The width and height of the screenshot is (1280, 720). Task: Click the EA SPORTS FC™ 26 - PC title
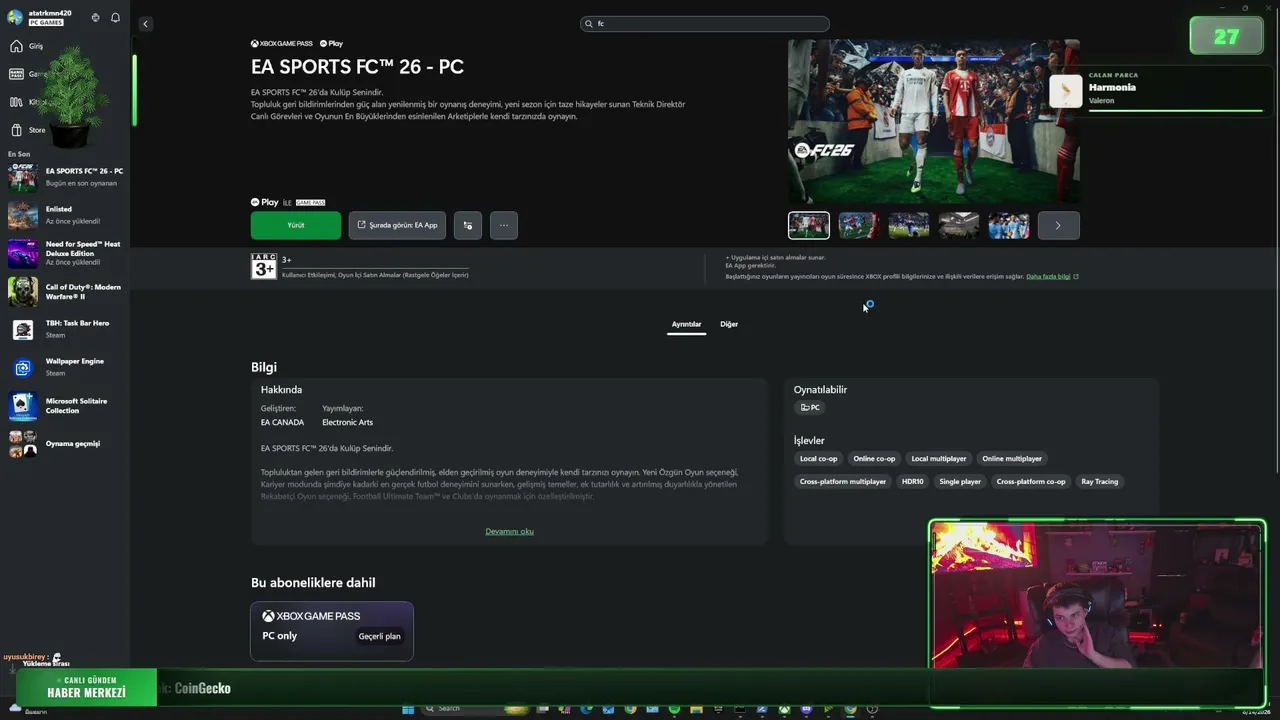point(357,67)
